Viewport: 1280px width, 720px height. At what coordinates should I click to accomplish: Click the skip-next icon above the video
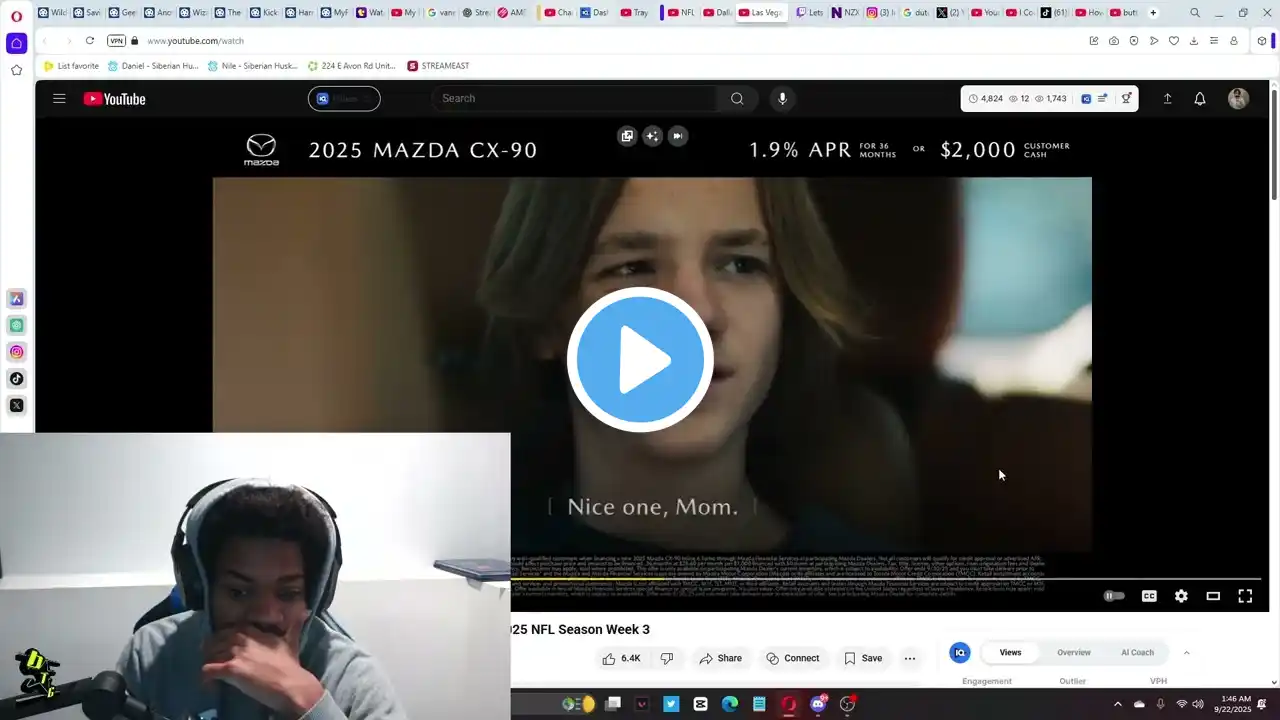coord(678,136)
